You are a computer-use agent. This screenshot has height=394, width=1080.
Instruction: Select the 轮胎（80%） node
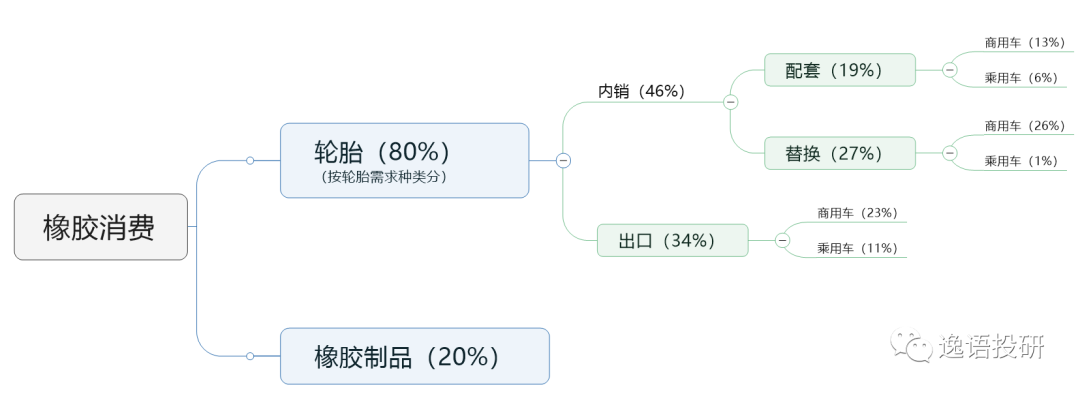point(404,160)
